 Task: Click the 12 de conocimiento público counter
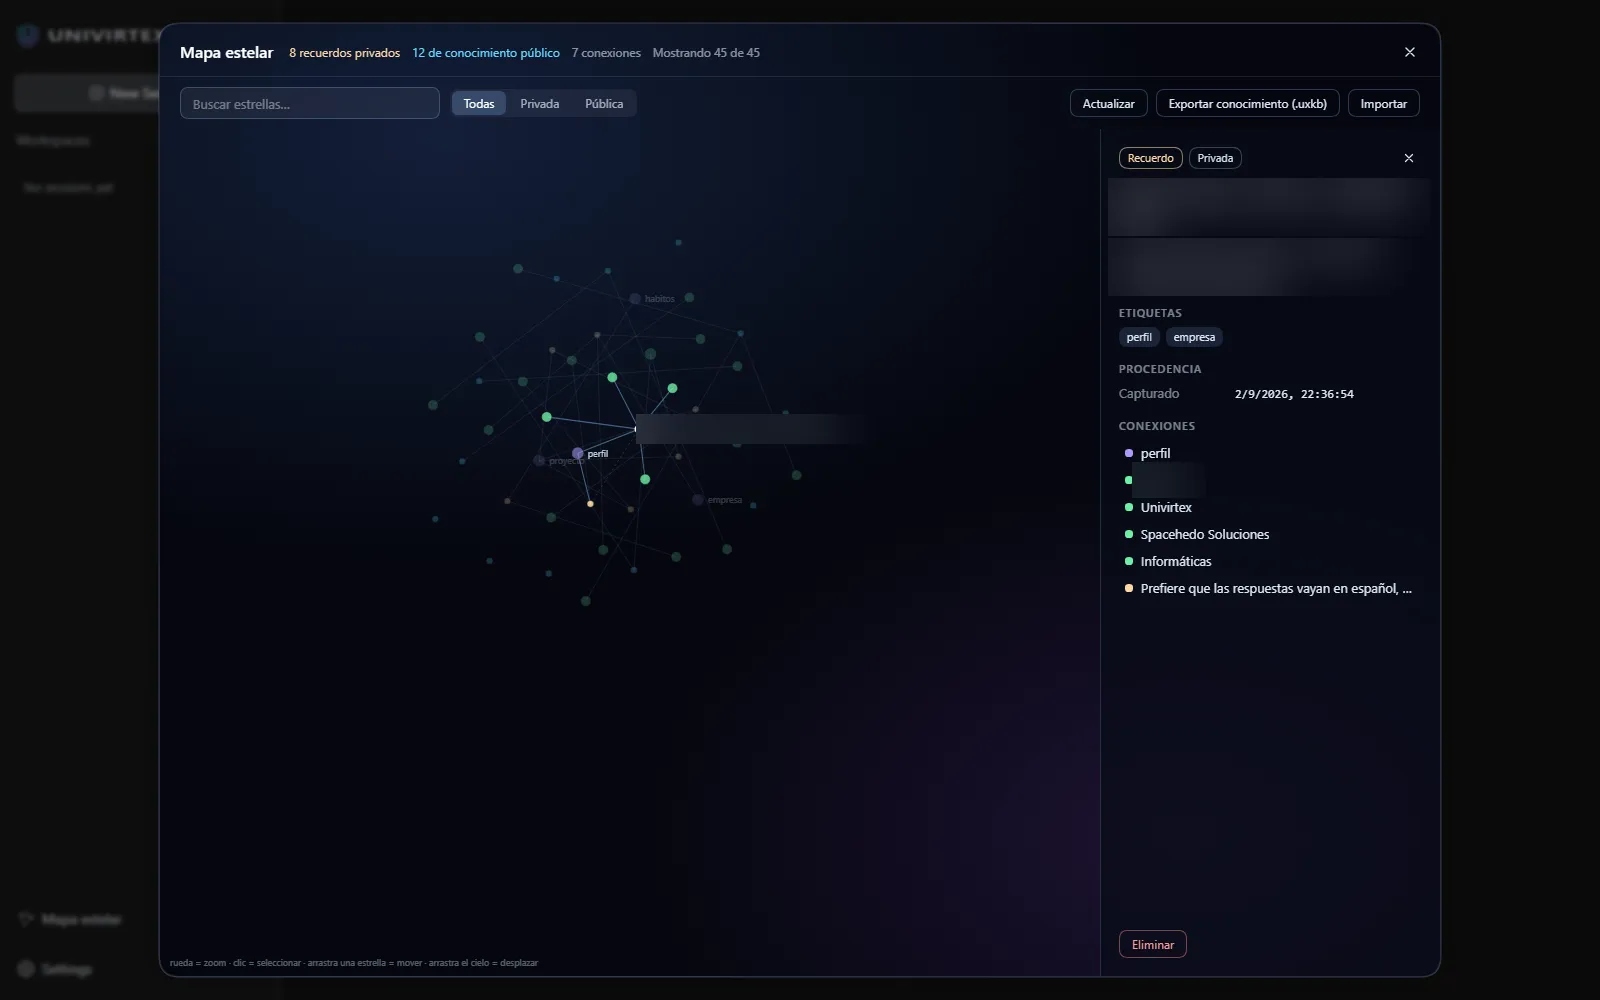tap(486, 53)
